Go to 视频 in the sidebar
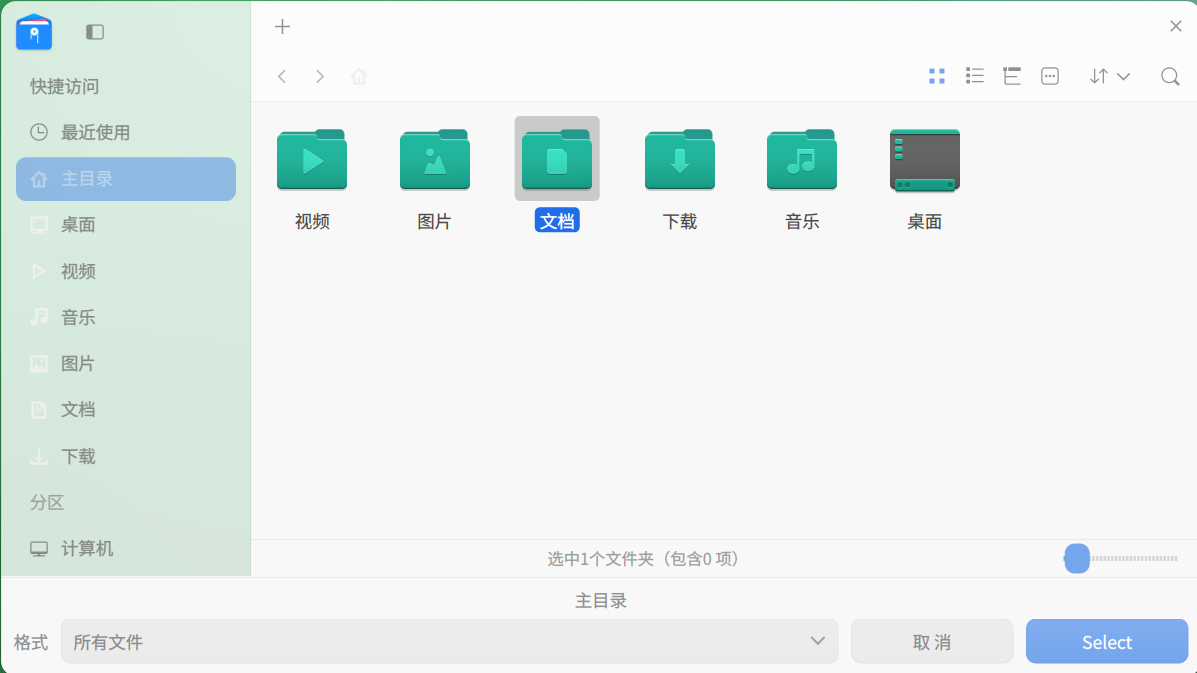Image resolution: width=1197 pixels, height=673 pixels. click(x=126, y=271)
